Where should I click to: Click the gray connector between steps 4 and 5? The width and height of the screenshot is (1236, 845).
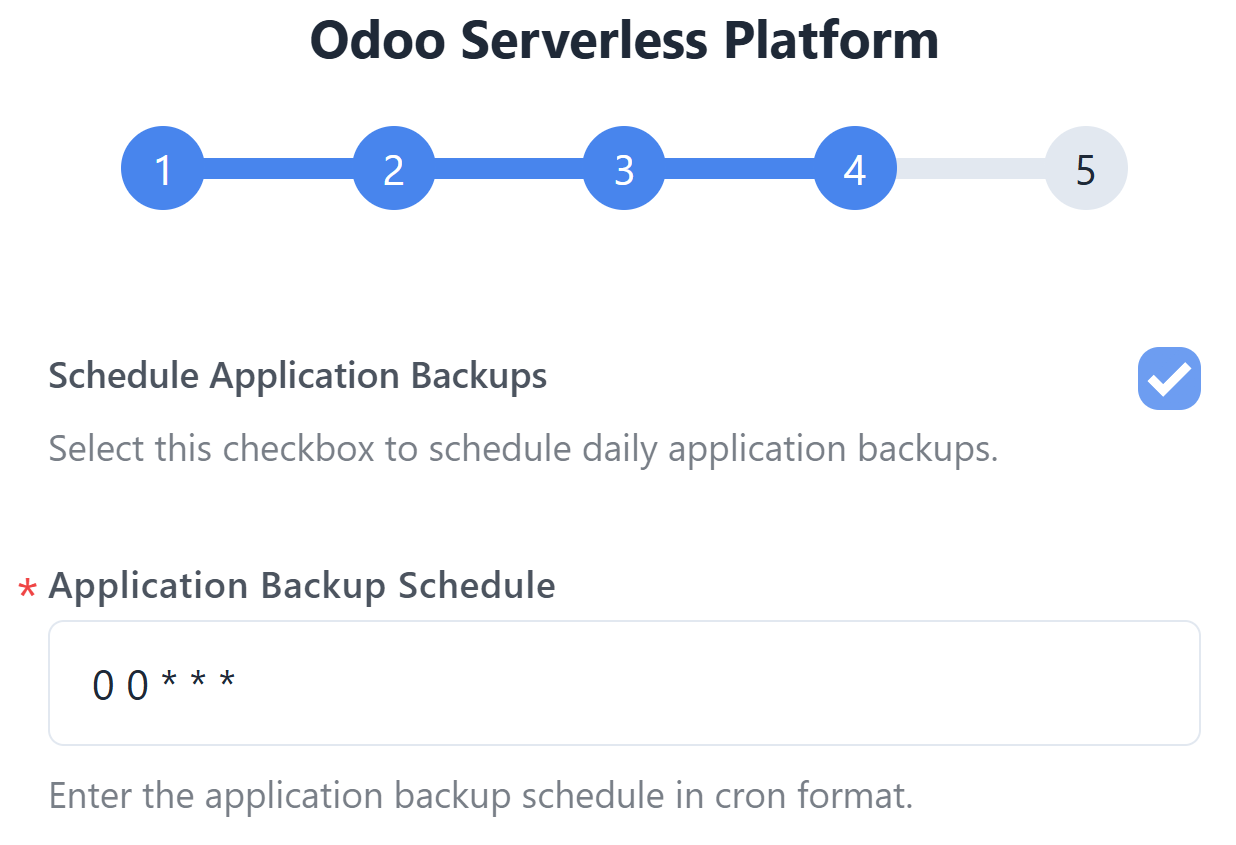click(x=970, y=169)
